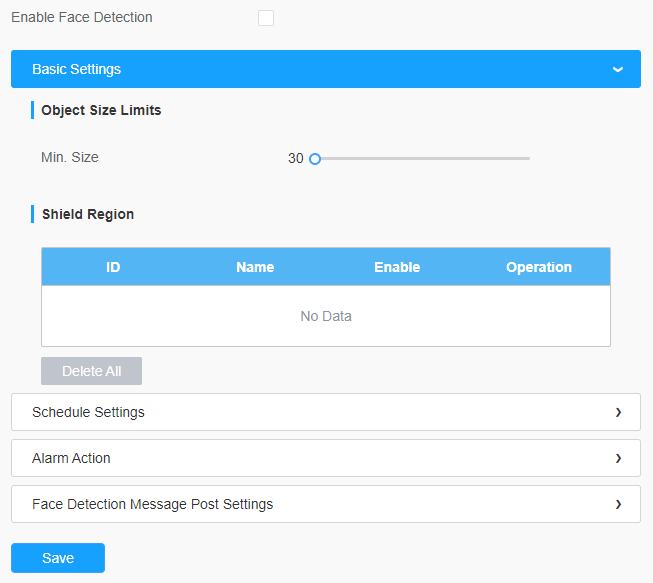The width and height of the screenshot is (653, 583).
Task: Expand the Schedule Settings section
Action: (326, 412)
